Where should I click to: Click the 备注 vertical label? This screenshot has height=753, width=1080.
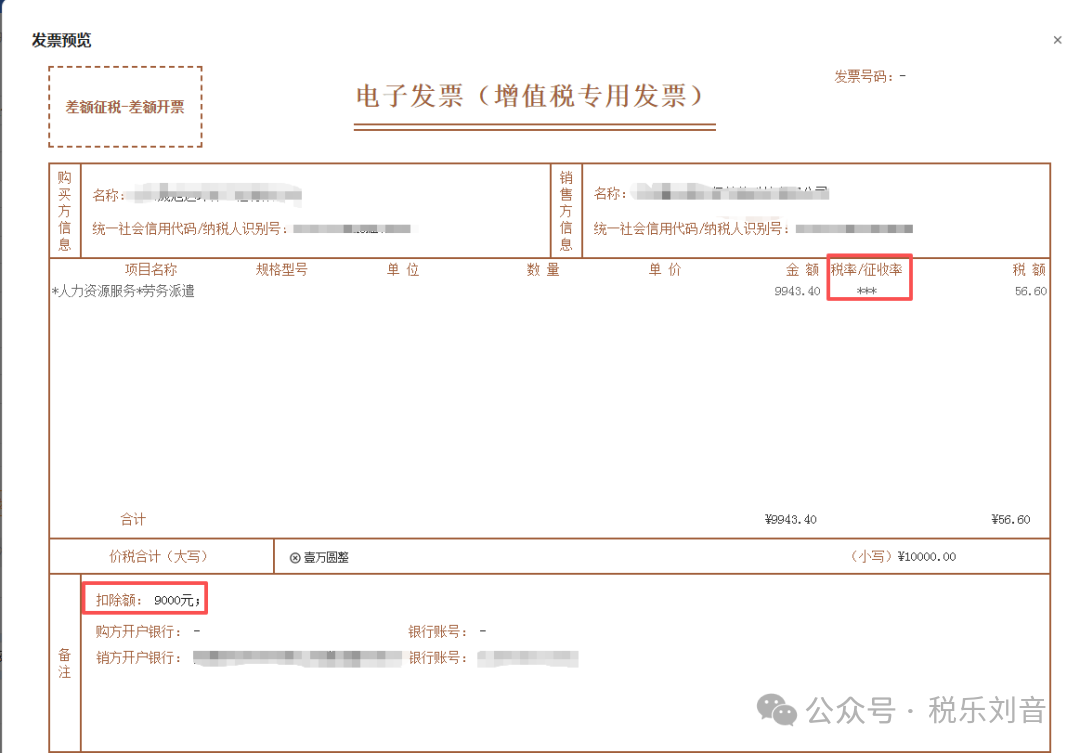pos(65,663)
